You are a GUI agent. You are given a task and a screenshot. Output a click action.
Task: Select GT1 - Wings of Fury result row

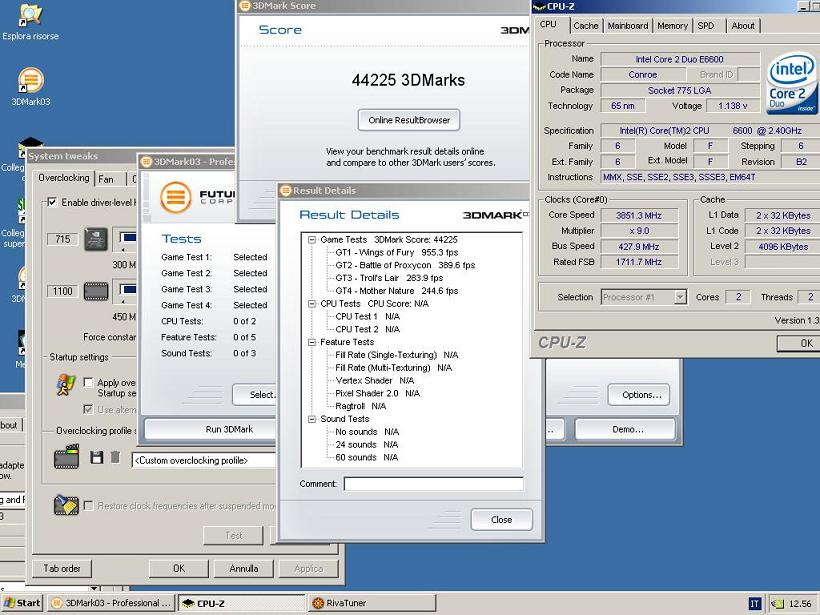pos(397,252)
